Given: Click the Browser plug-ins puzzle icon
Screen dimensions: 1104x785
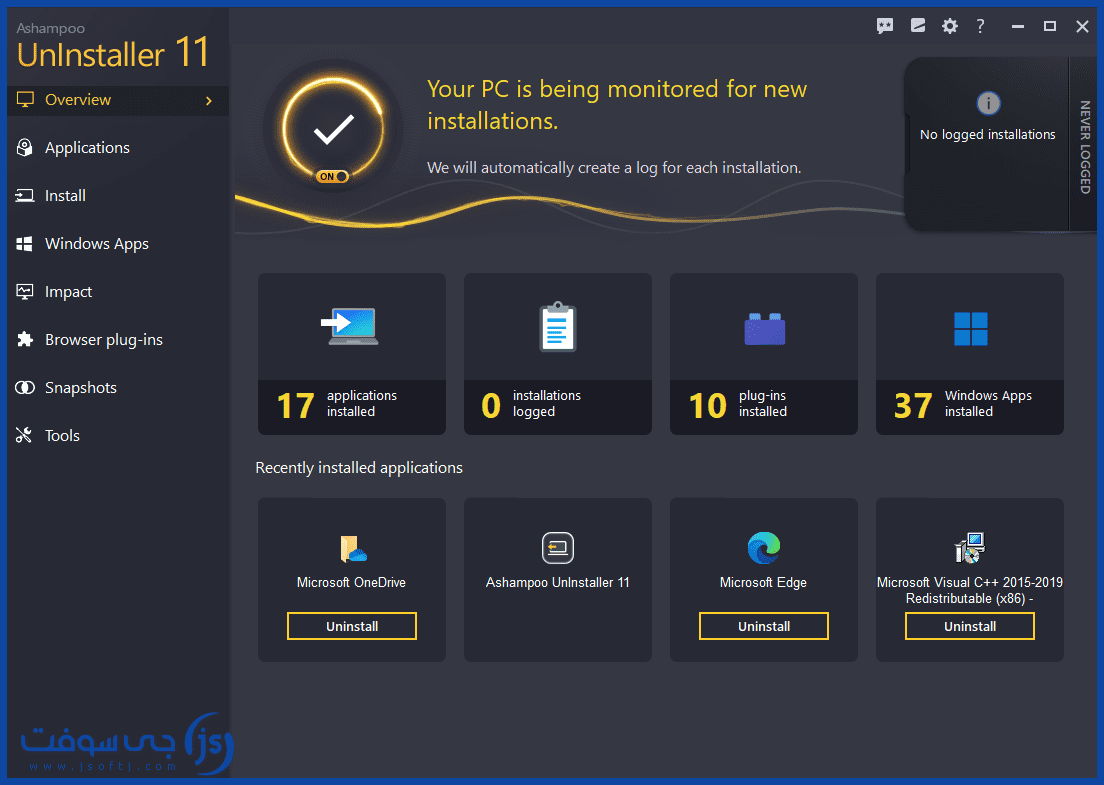Looking at the screenshot, I should (x=25, y=339).
